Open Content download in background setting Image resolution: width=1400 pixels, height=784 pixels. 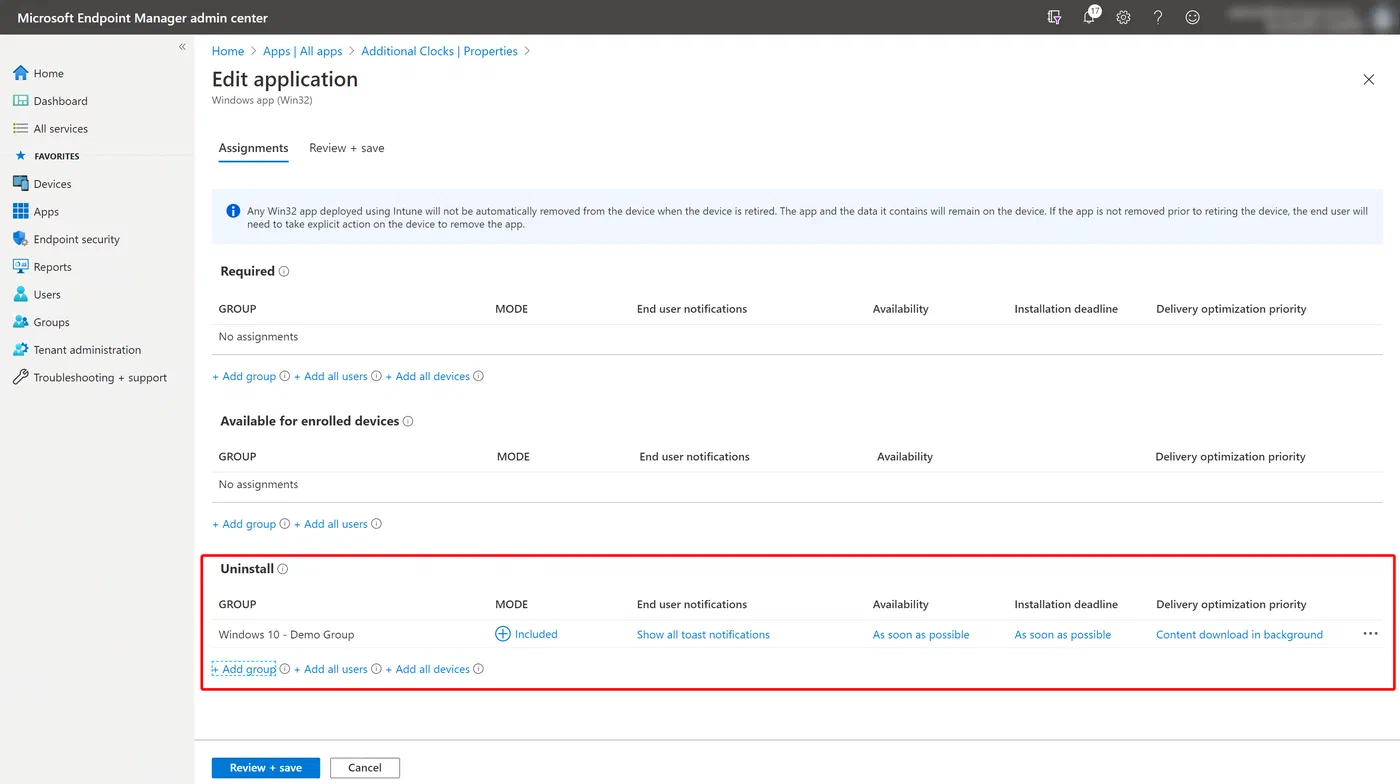tap(1239, 634)
